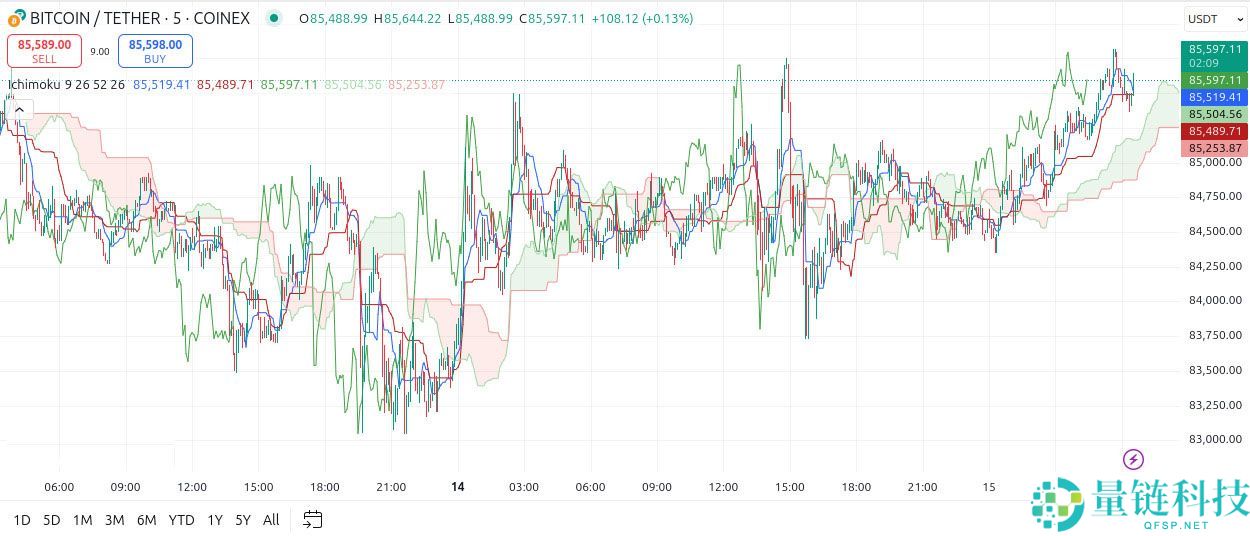Select the Ichimoku 9 26 52 26 indicator legend
This screenshot has width=1250, height=536.
point(66,85)
